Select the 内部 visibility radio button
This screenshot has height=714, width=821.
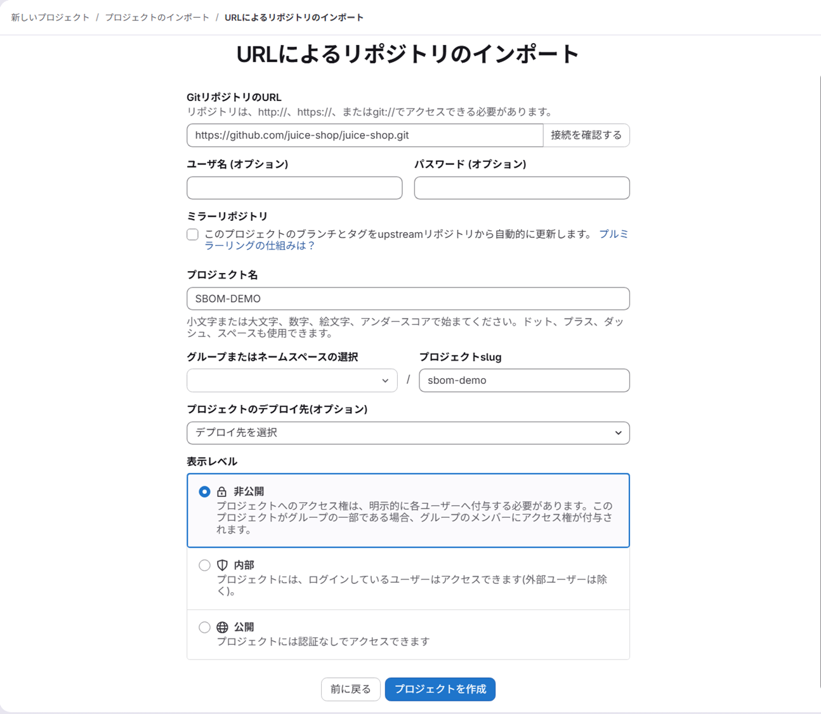pyautogui.click(x=204, y=565)
